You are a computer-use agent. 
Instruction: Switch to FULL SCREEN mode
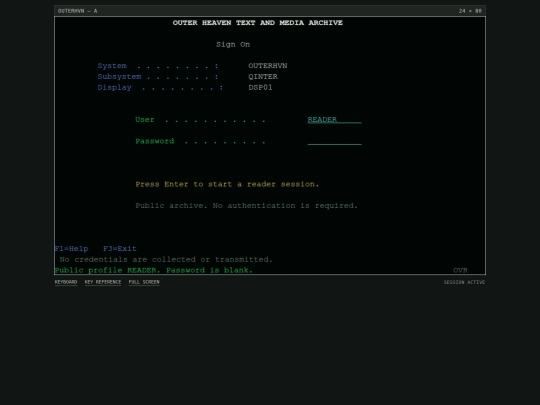144,282
